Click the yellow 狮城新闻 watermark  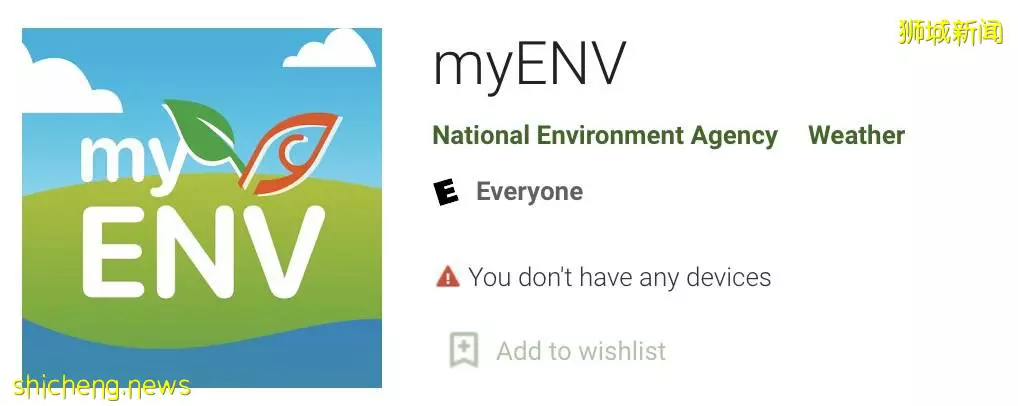[x=951, y=32]
